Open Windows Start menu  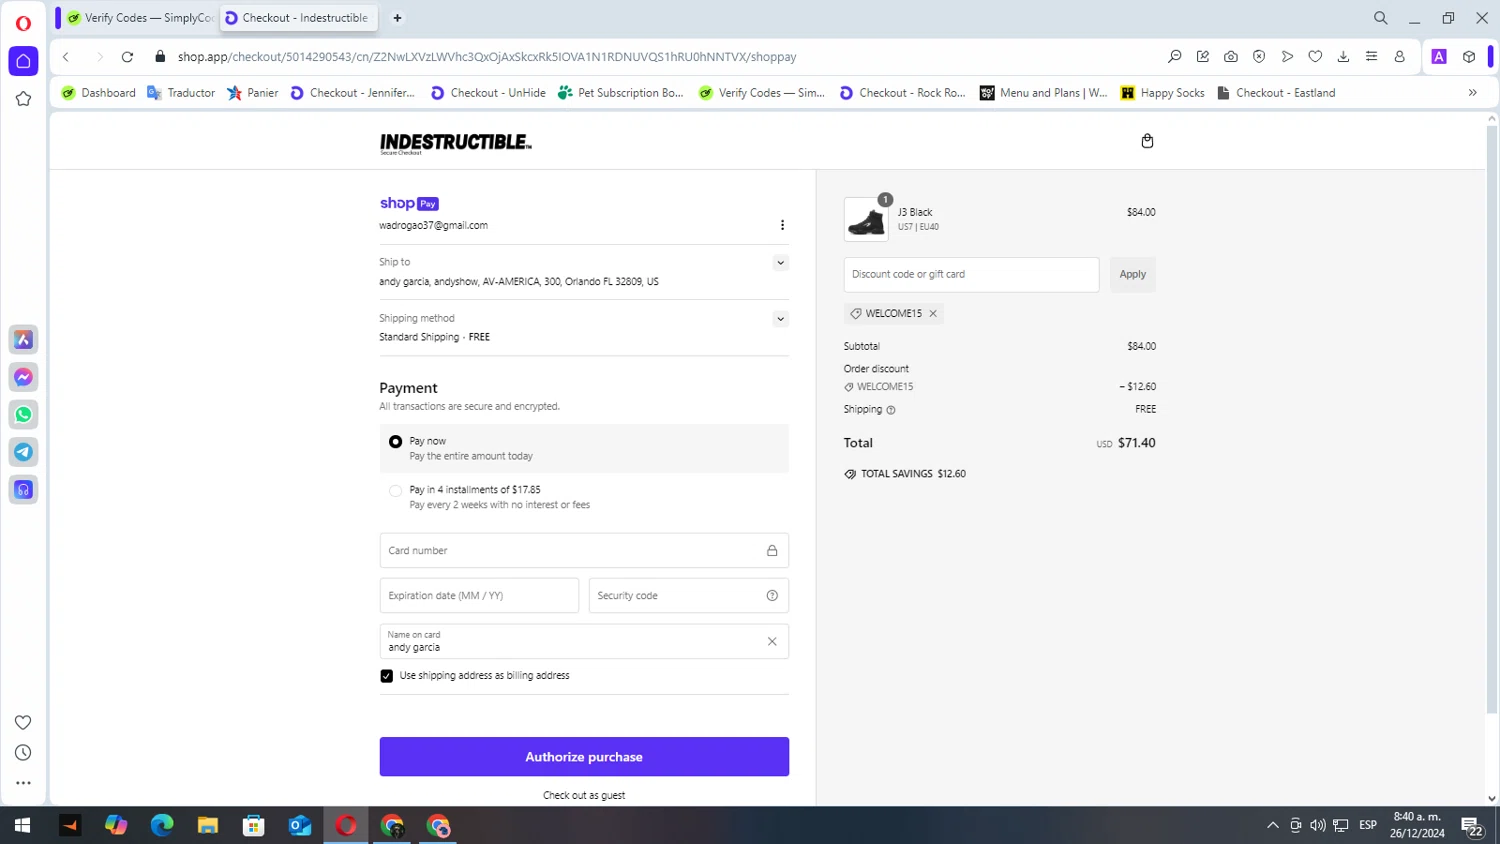[23, 825]
